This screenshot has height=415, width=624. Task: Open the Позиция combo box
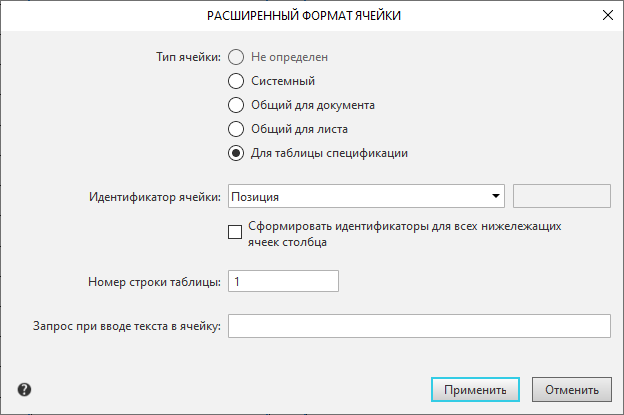360,196
